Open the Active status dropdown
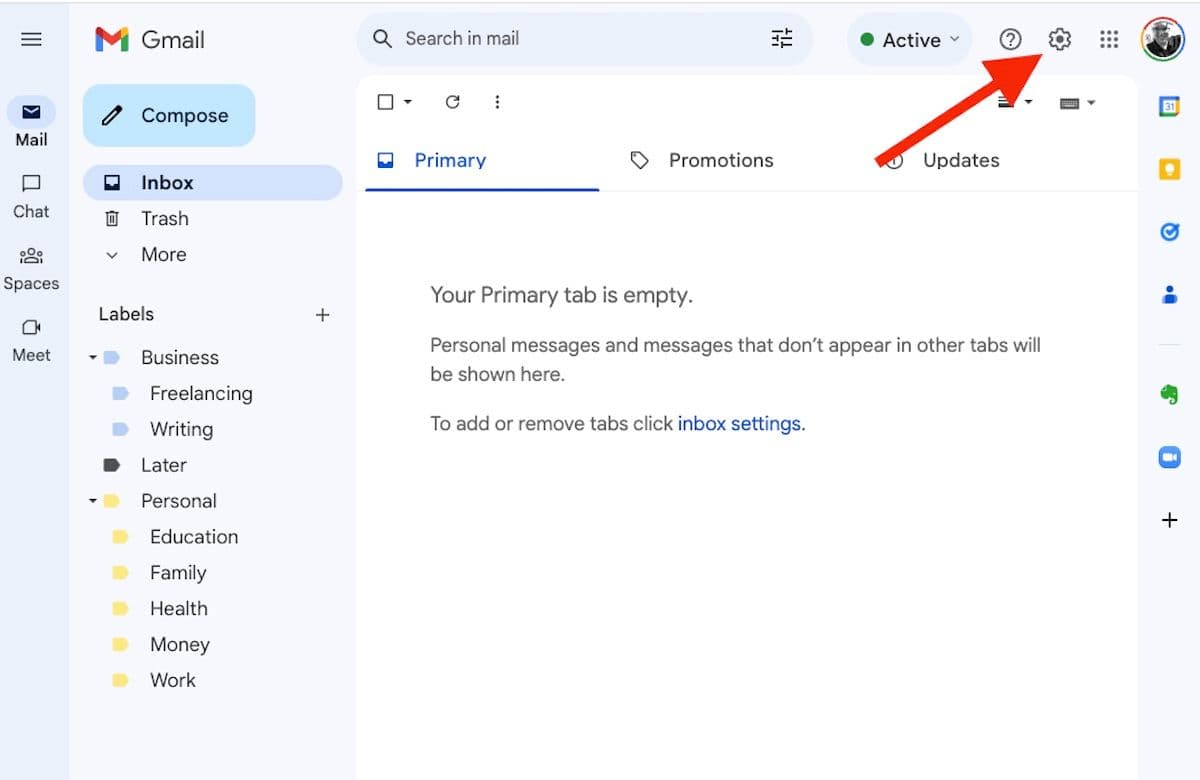Screen dimensions: 1200x780 908,39
